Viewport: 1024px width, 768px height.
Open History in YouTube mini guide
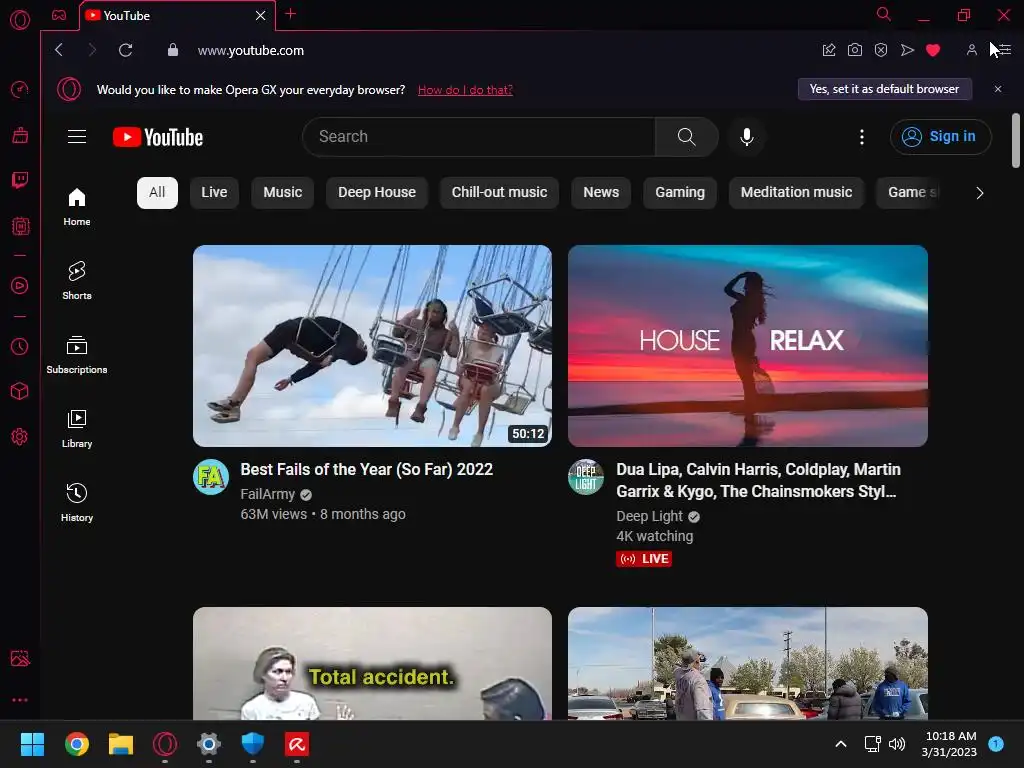coord(77,502)
